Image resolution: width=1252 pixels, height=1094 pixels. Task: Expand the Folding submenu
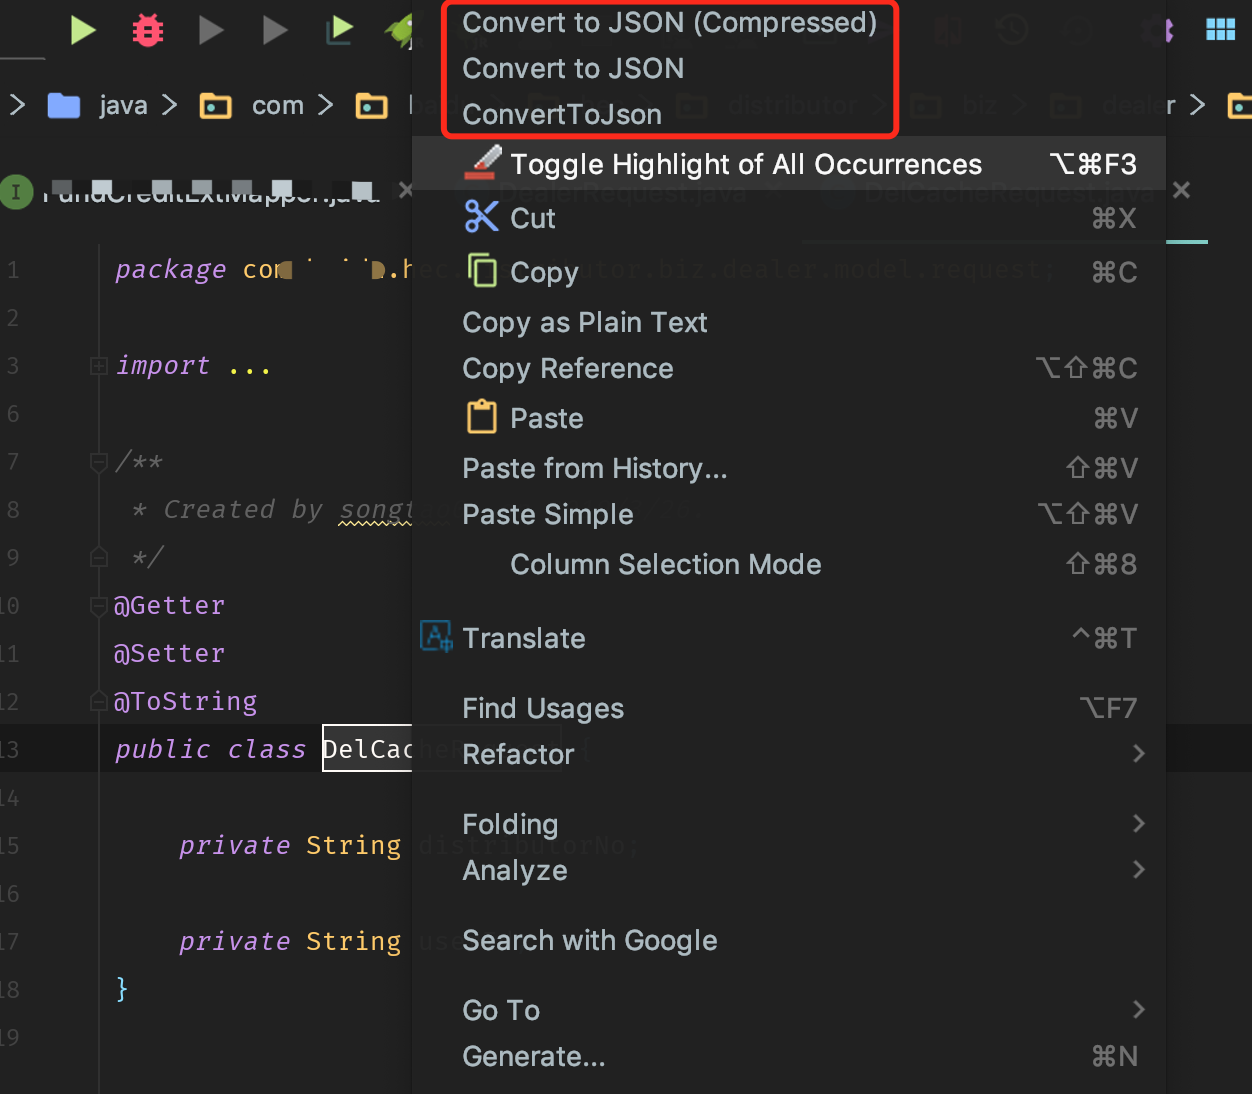[789, 824]
